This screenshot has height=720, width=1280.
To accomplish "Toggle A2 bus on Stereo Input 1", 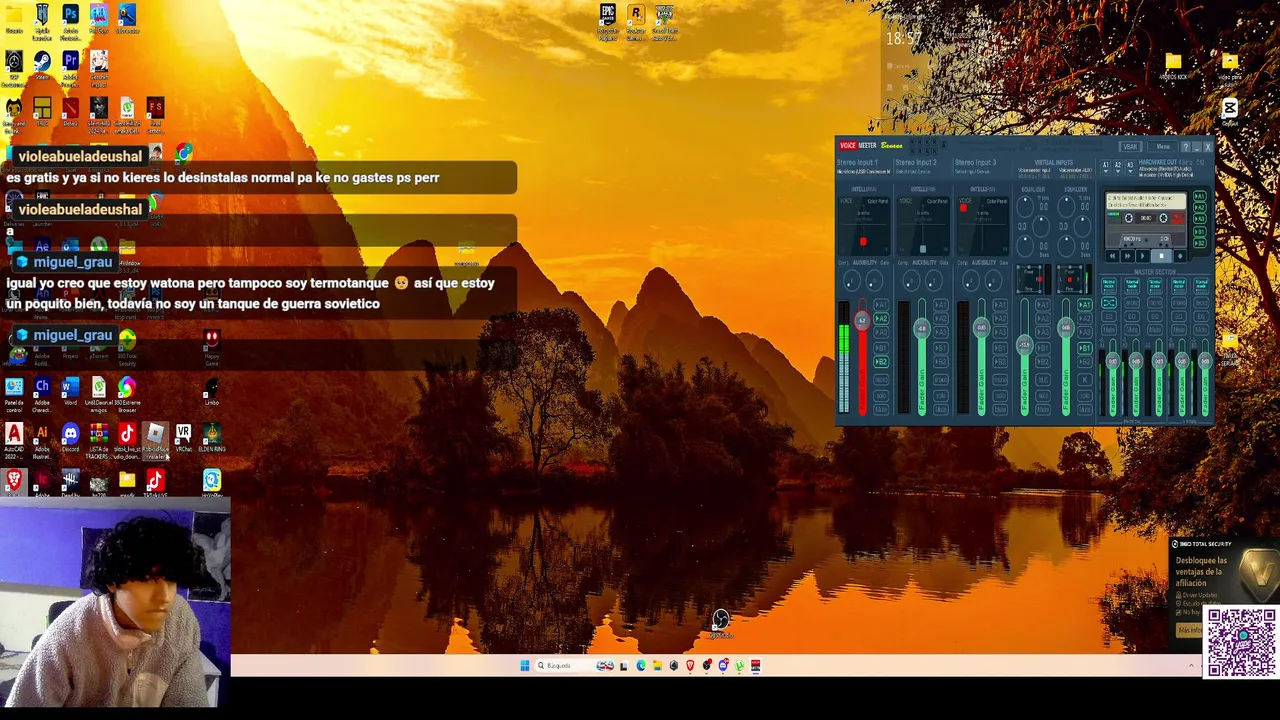I will 881,318.
